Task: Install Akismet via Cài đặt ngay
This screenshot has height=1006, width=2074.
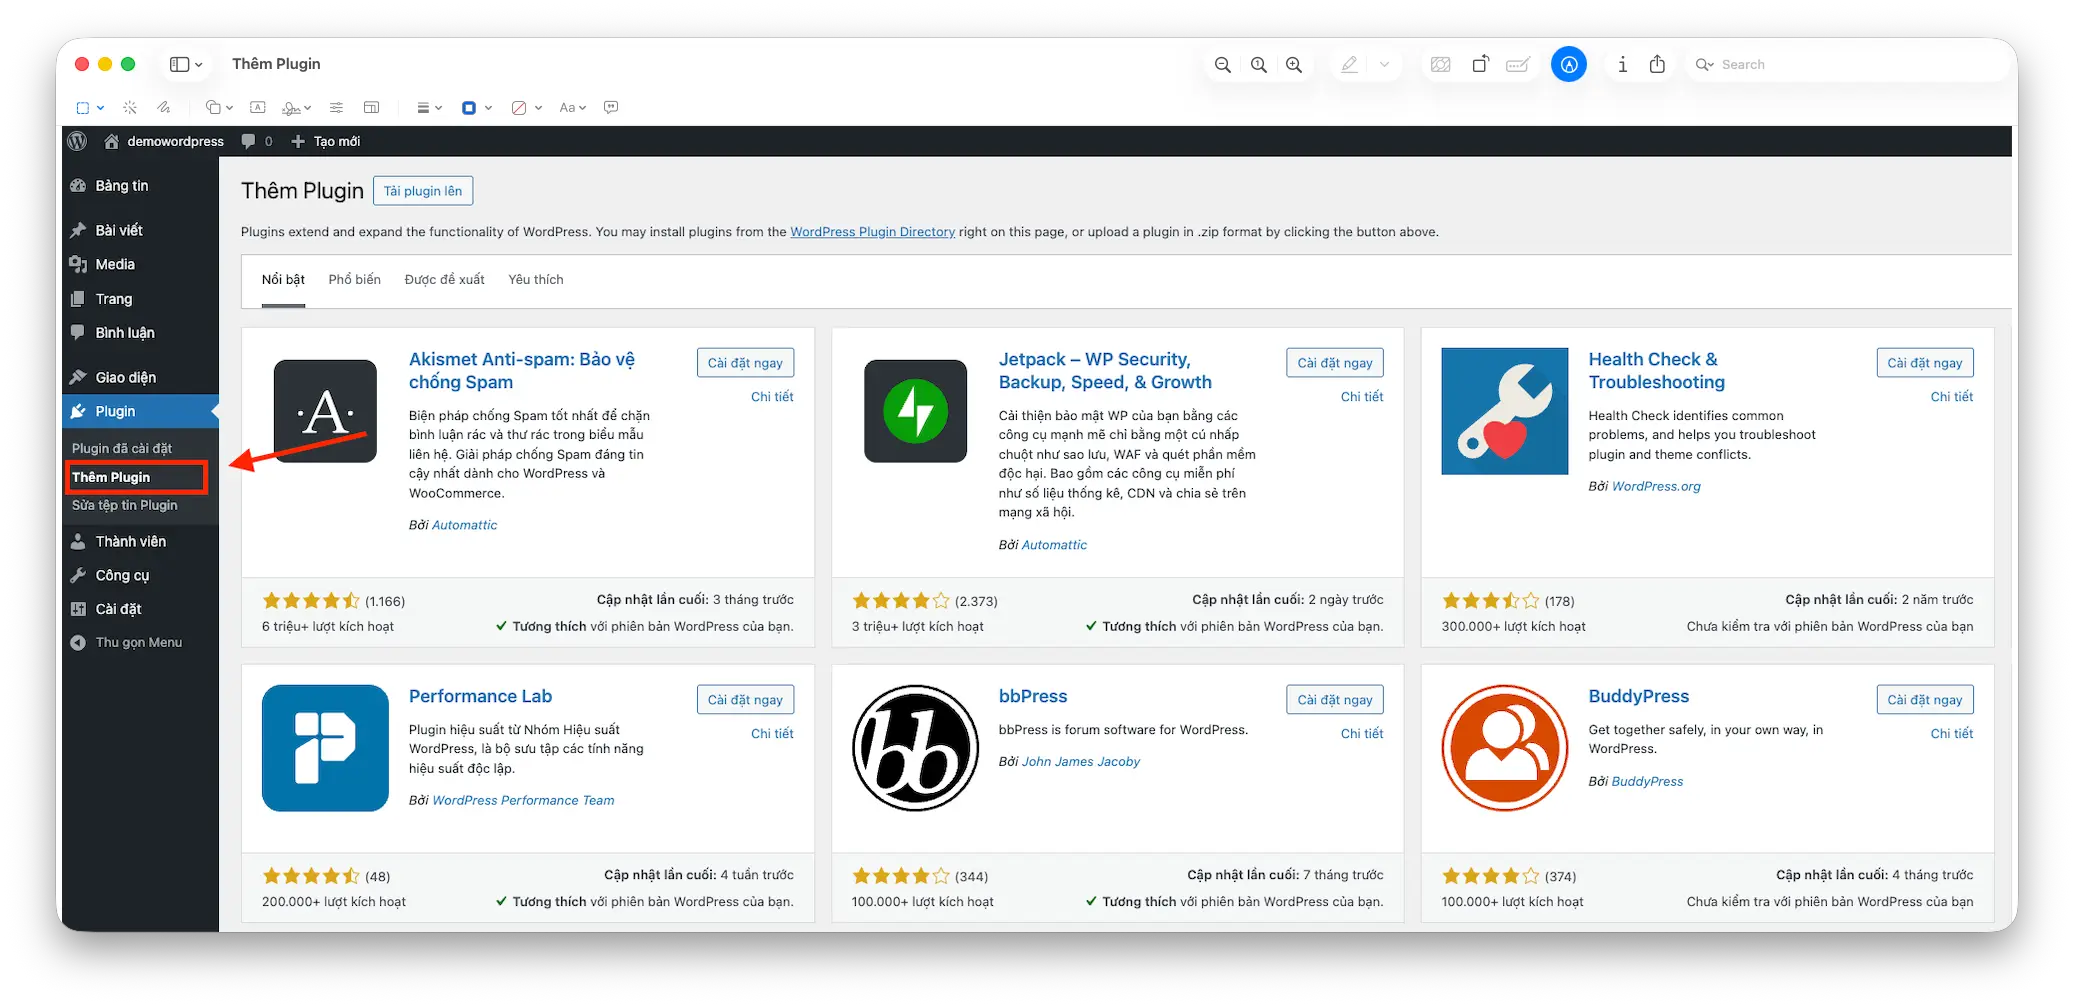Action: (x=745, y=362)
